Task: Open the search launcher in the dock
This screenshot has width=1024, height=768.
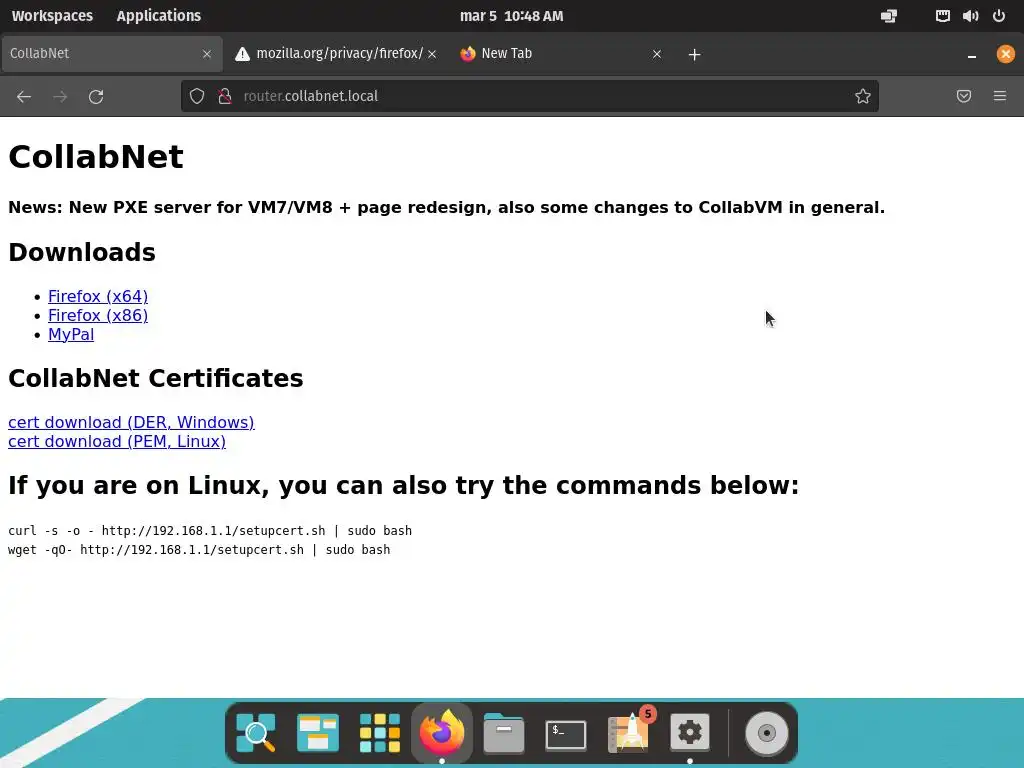Action: coord(256,733)
